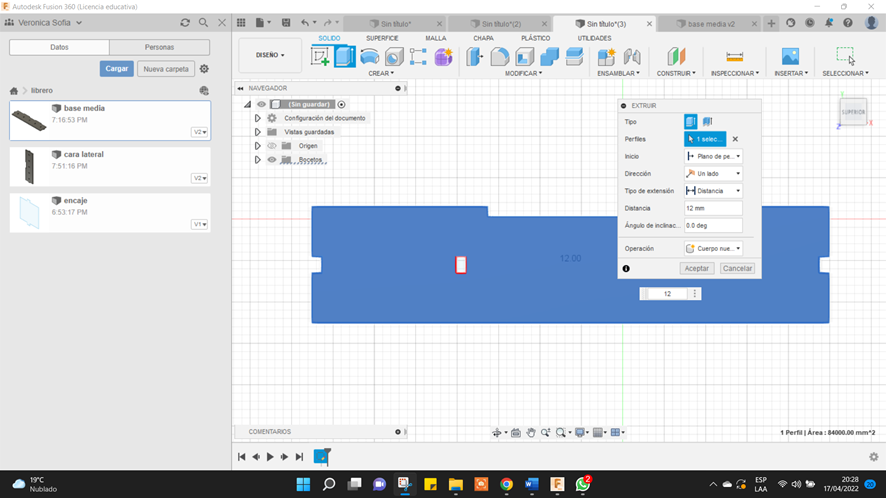Open the Dirección dropdown
This screenshot has width=886, height=498.
(x=713, y=174)
